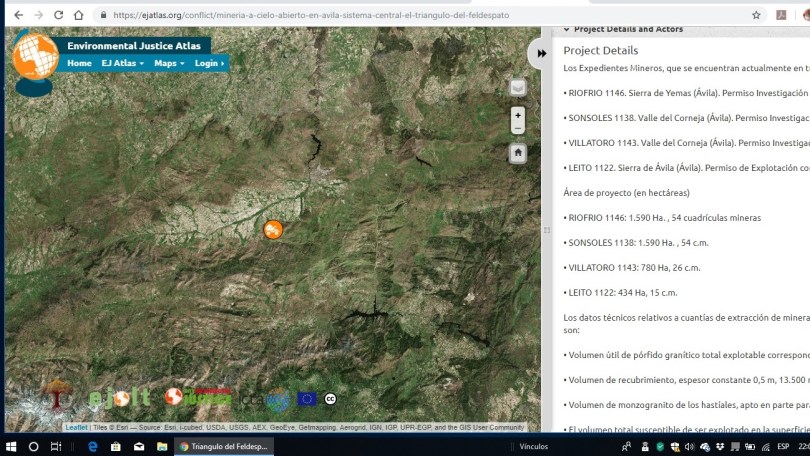This screenshot has width=810, height=456.
Task: Click the panel resize handle between map and sidebar
Action: coord(547,230)
